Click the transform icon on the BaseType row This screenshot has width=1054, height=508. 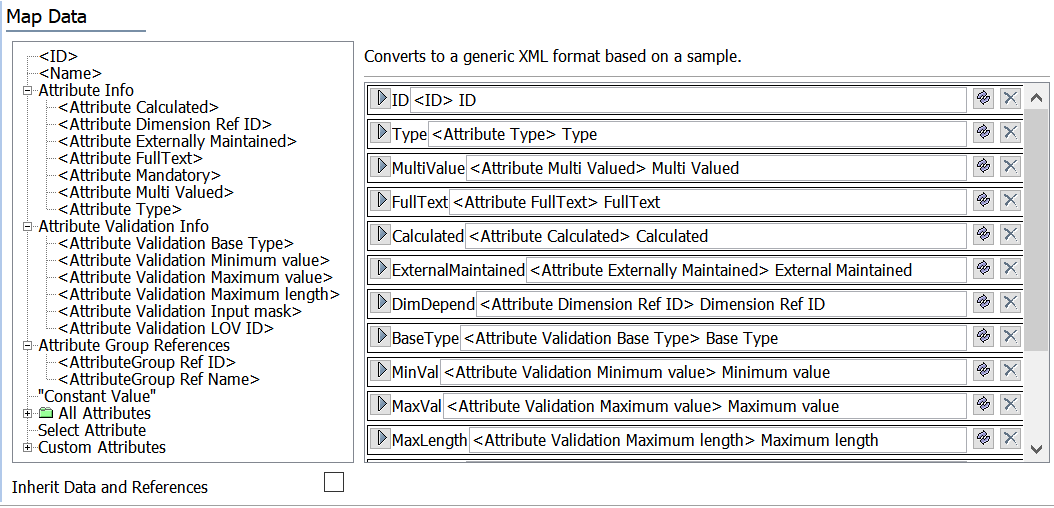(x=983, y=337)
